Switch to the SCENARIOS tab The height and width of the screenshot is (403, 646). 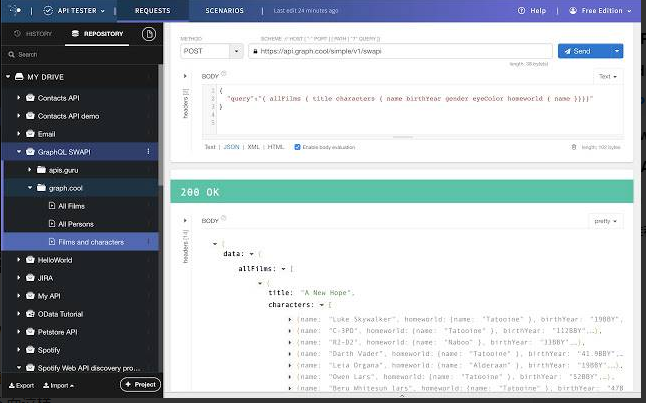point(225,11)
